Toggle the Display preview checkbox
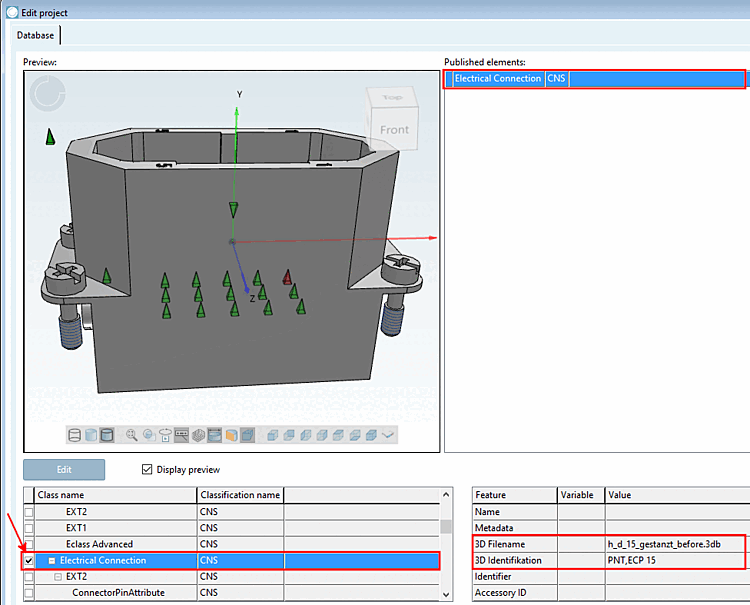The width and height of the screenshot is (750, 605). [148, 470]
